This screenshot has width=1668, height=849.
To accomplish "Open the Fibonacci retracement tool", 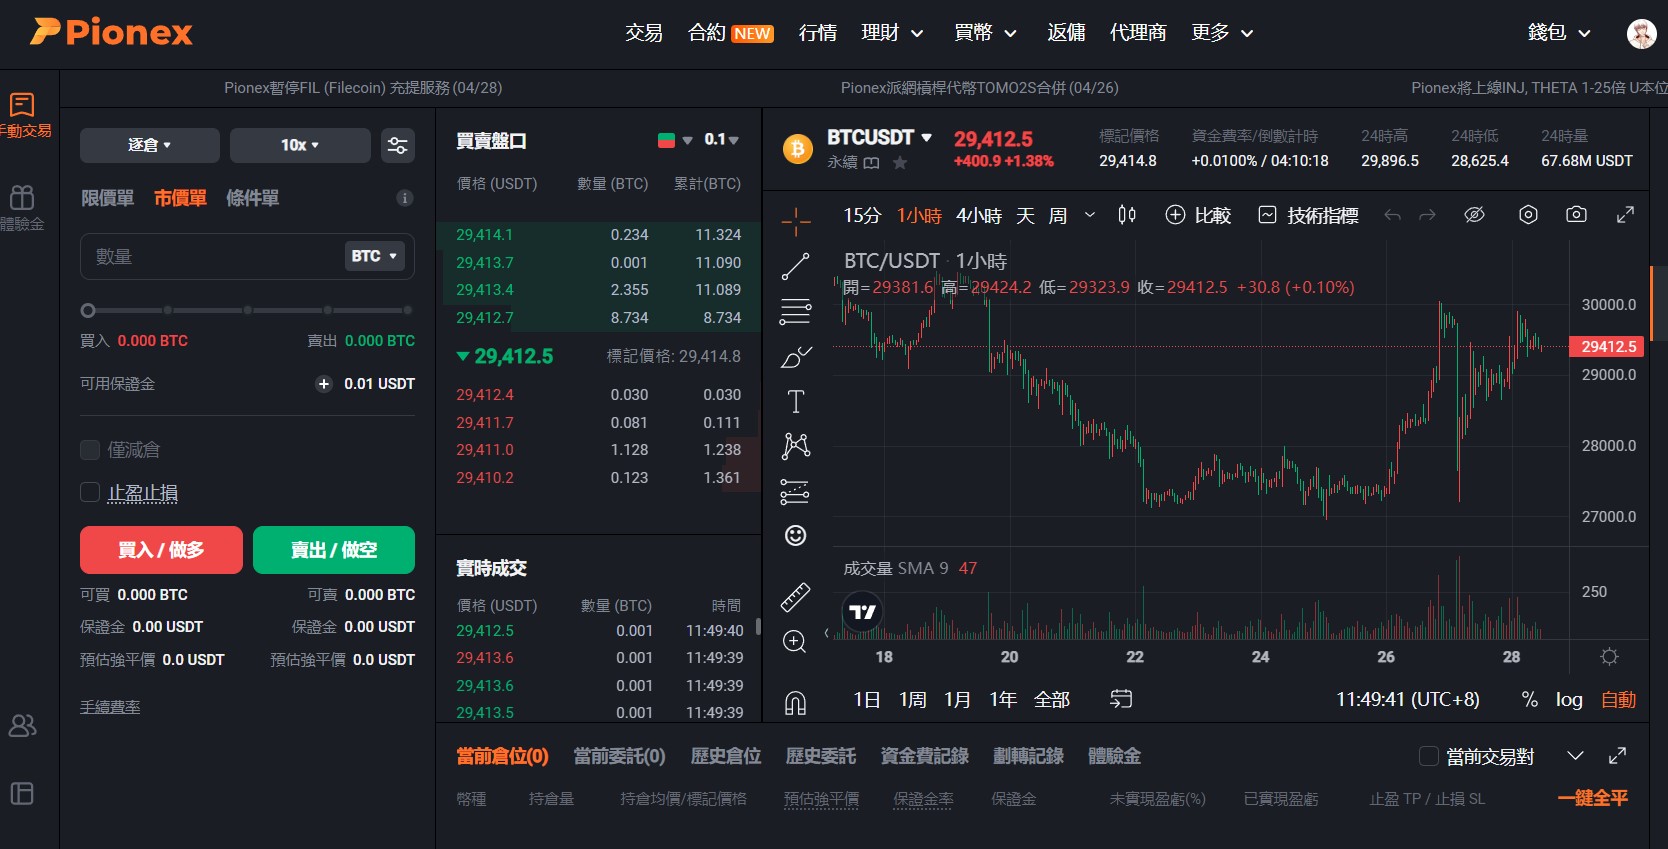I will tap(795, 311).
